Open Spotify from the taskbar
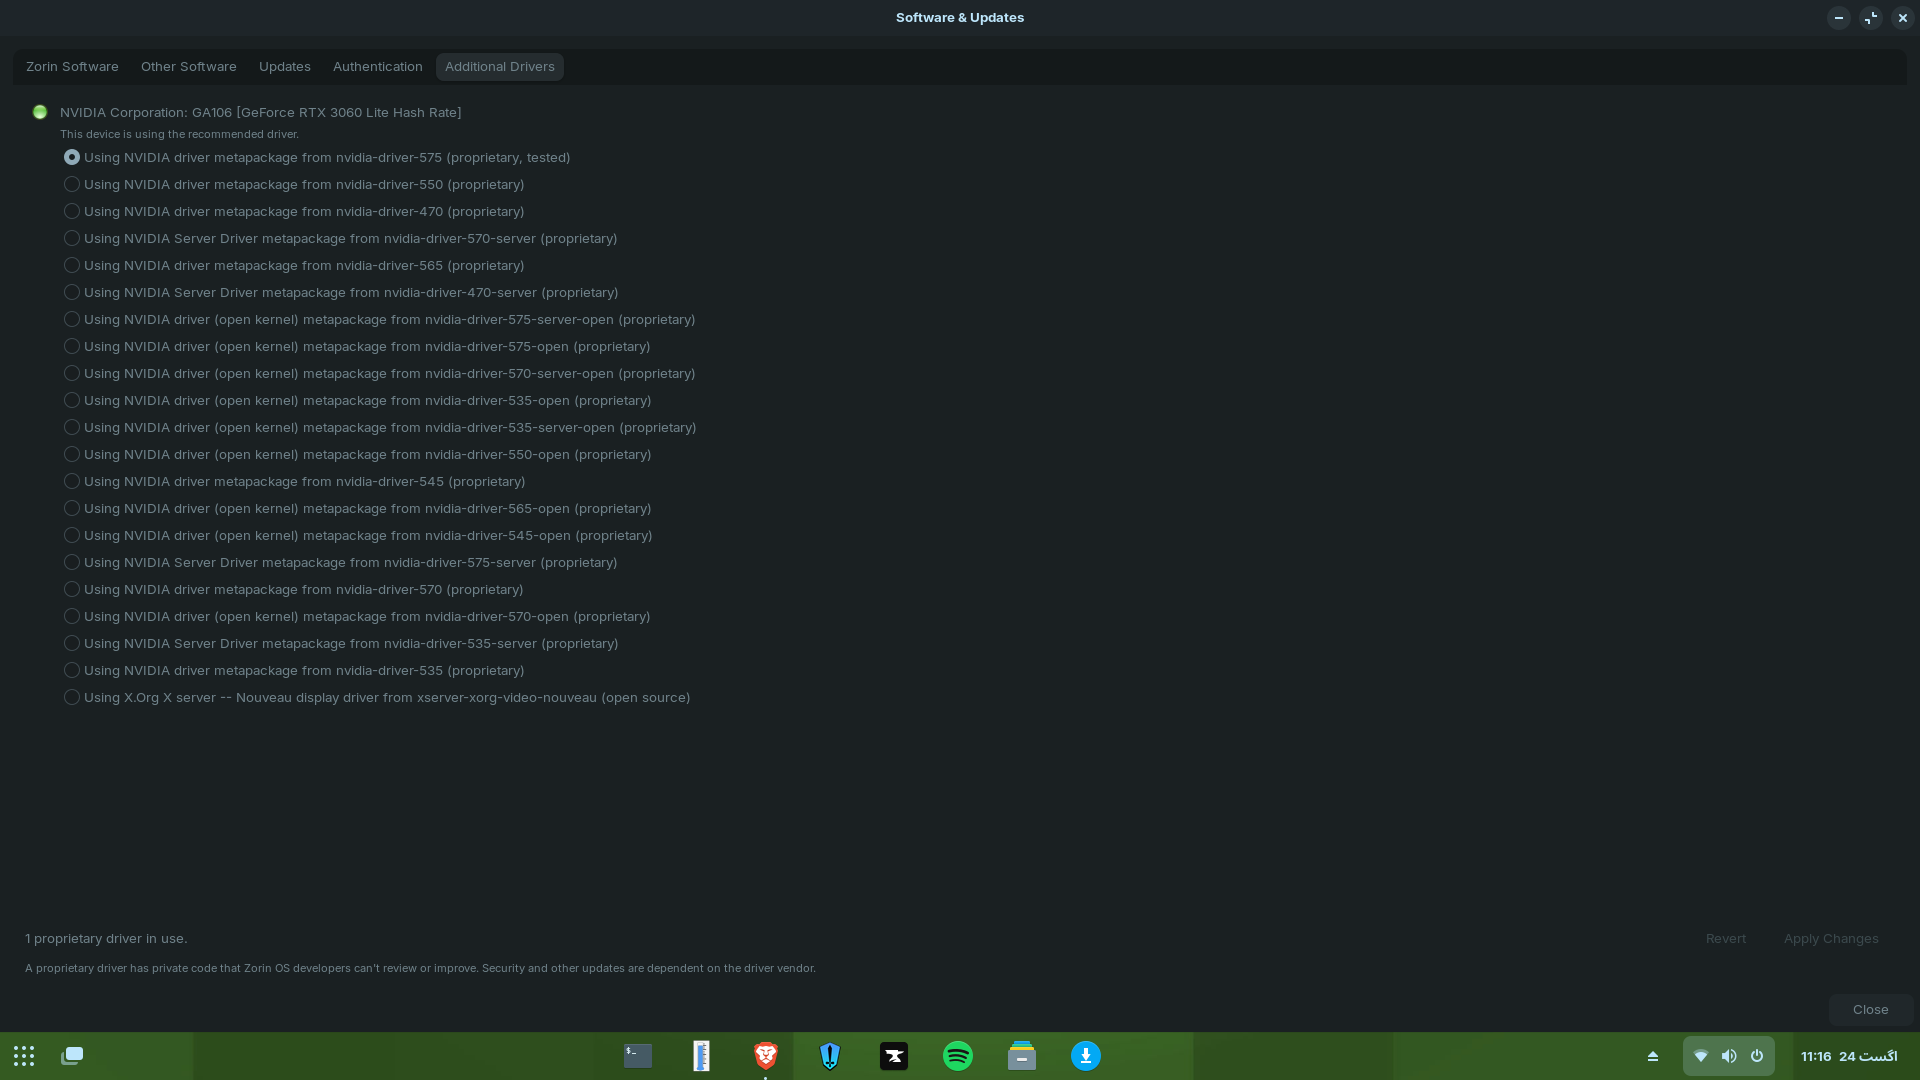 coord(958,1056)
